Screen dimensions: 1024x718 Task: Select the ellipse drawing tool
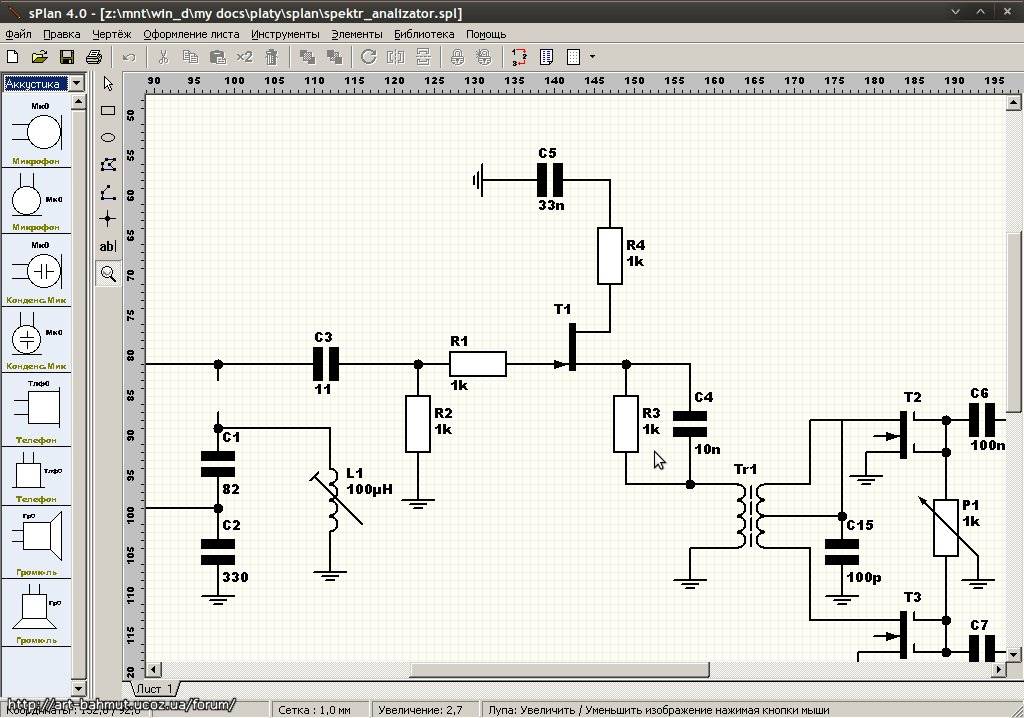click(108, 137)
